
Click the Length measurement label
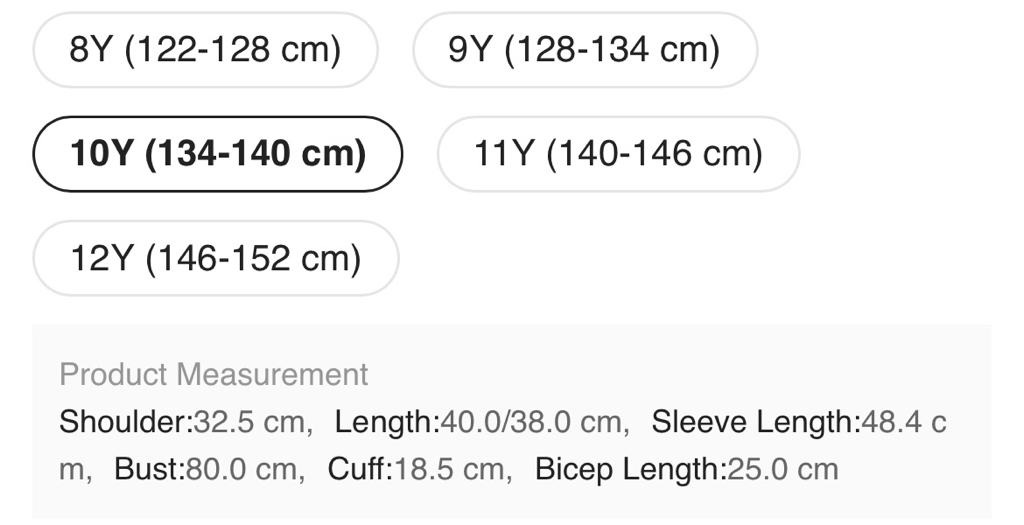pyautogui.click(x=386, y=422)
